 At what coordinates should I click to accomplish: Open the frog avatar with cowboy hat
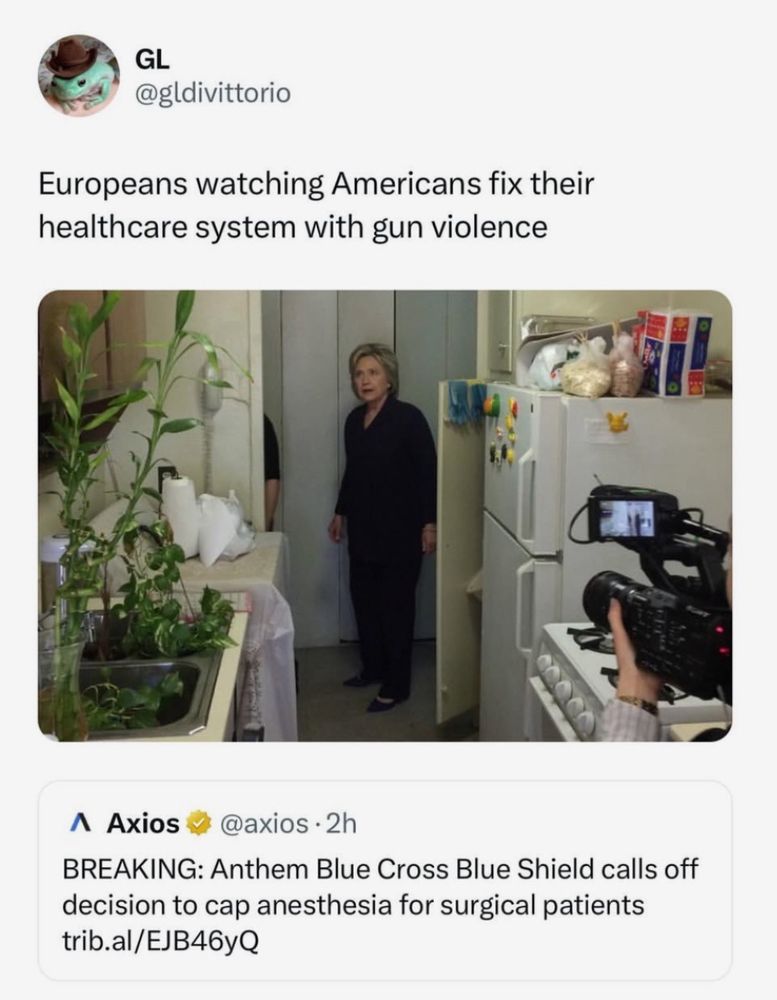pyautogui.click(x=78, y=75)
